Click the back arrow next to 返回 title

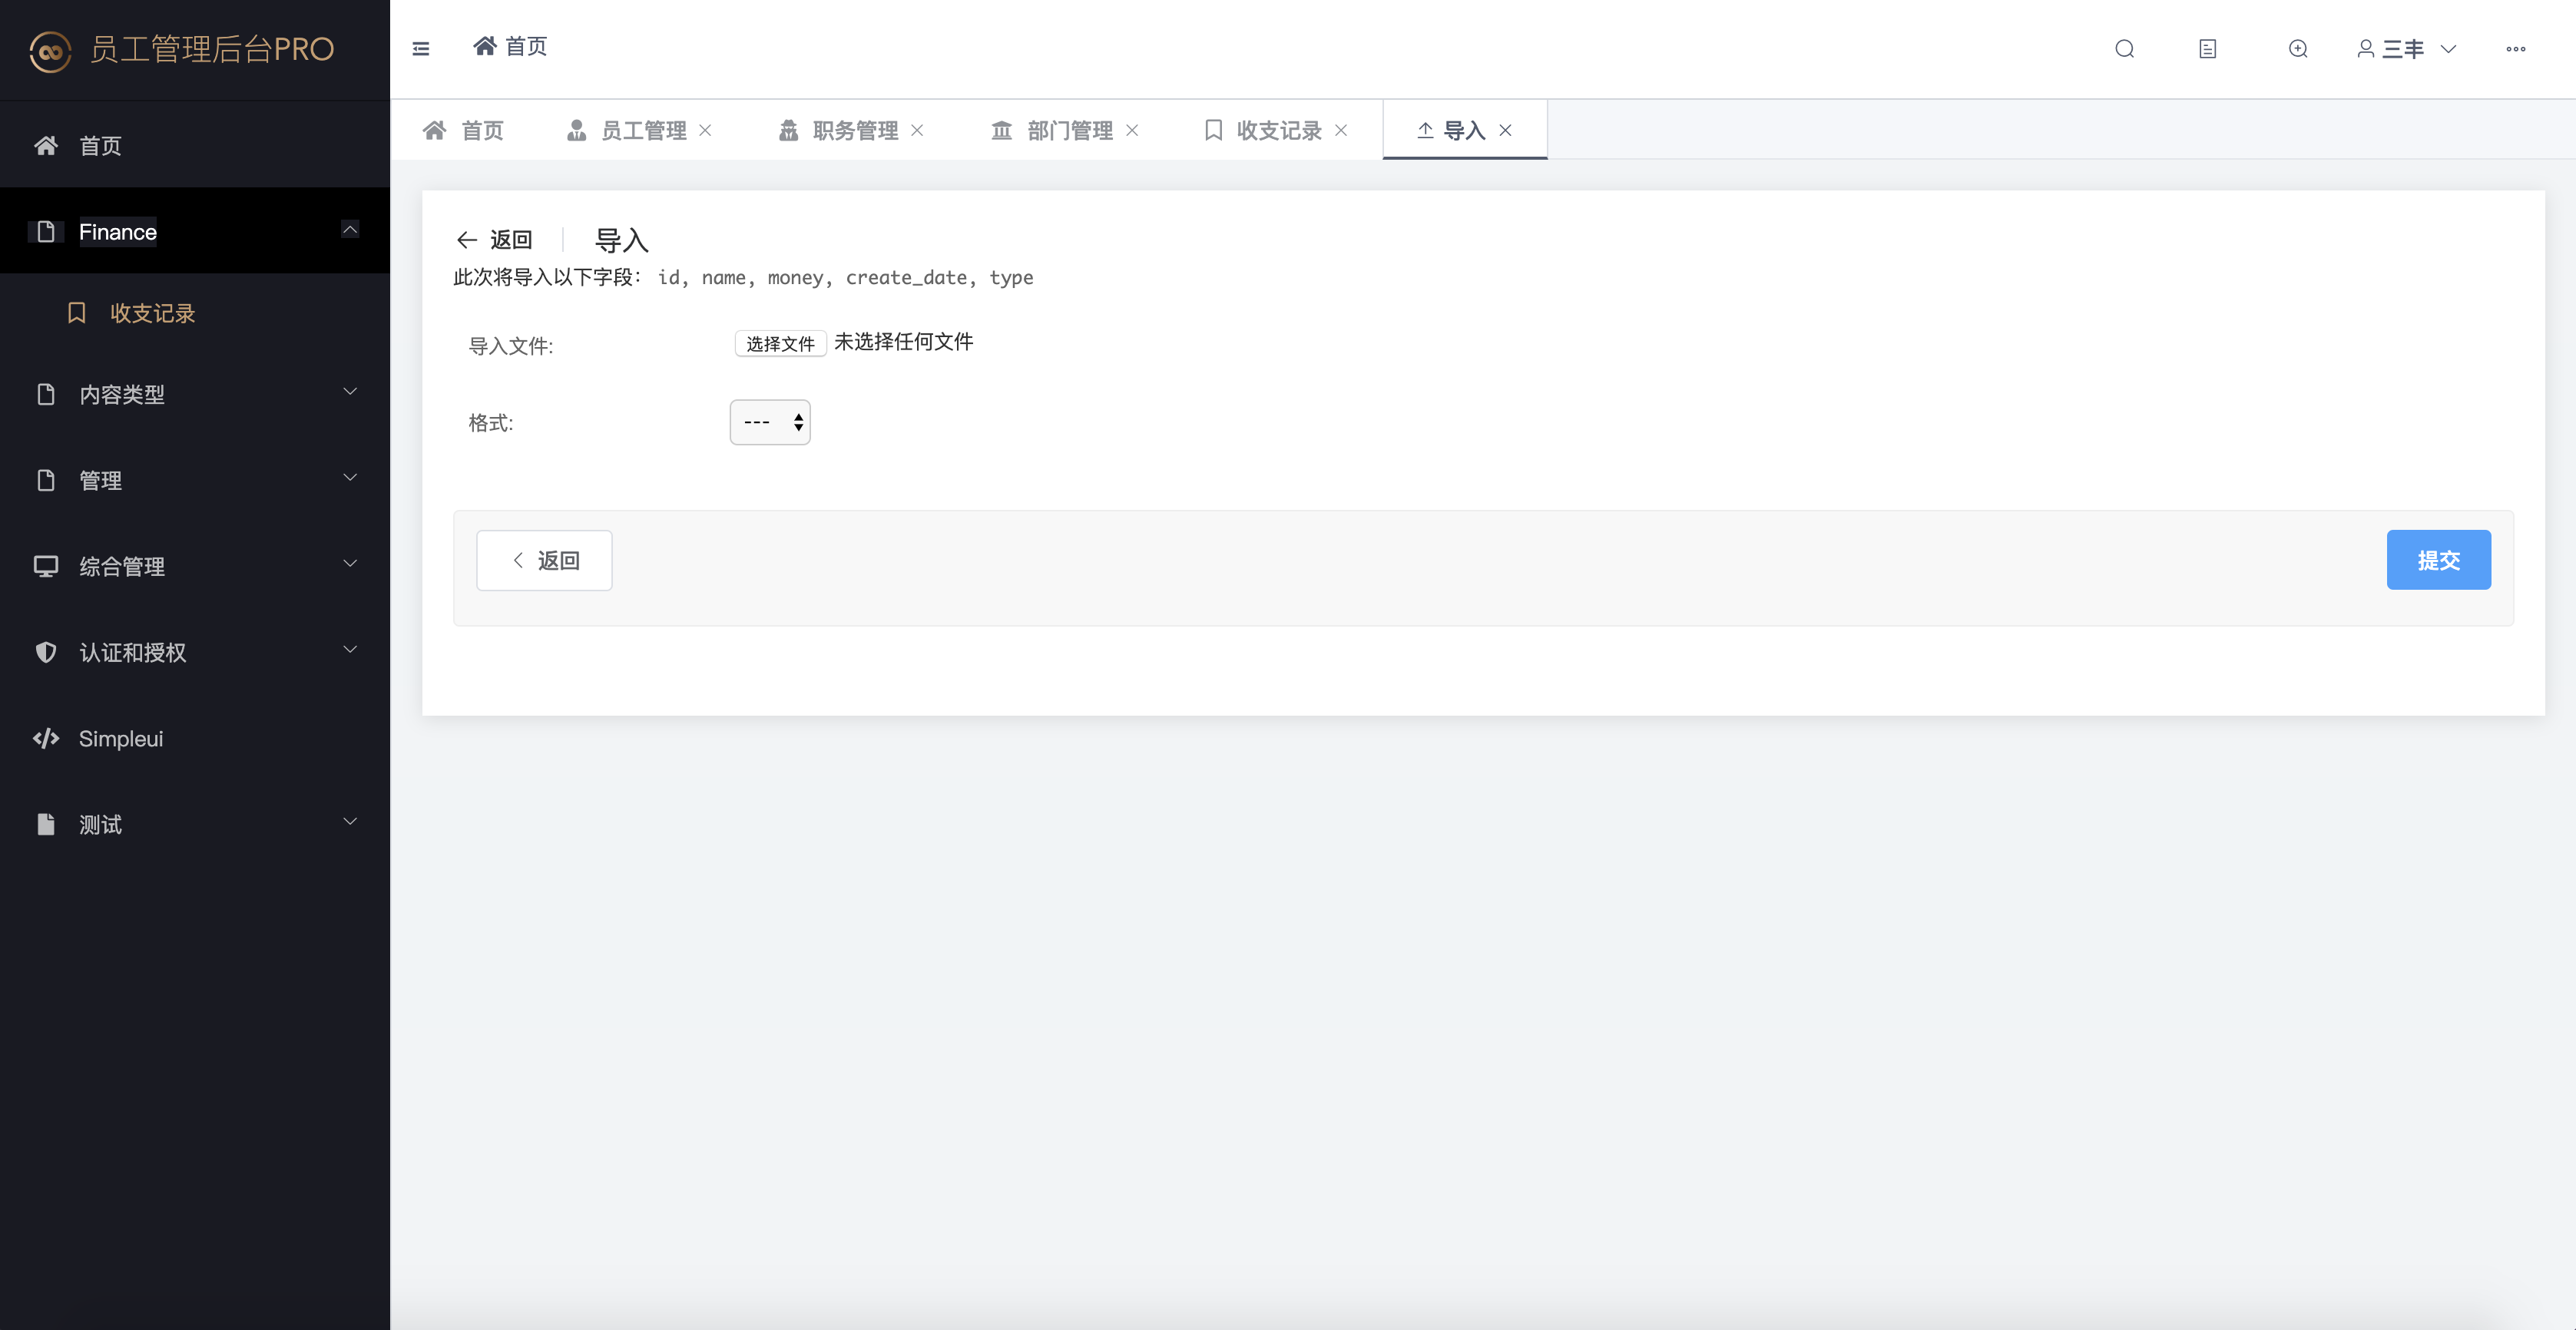pos(467,240)
